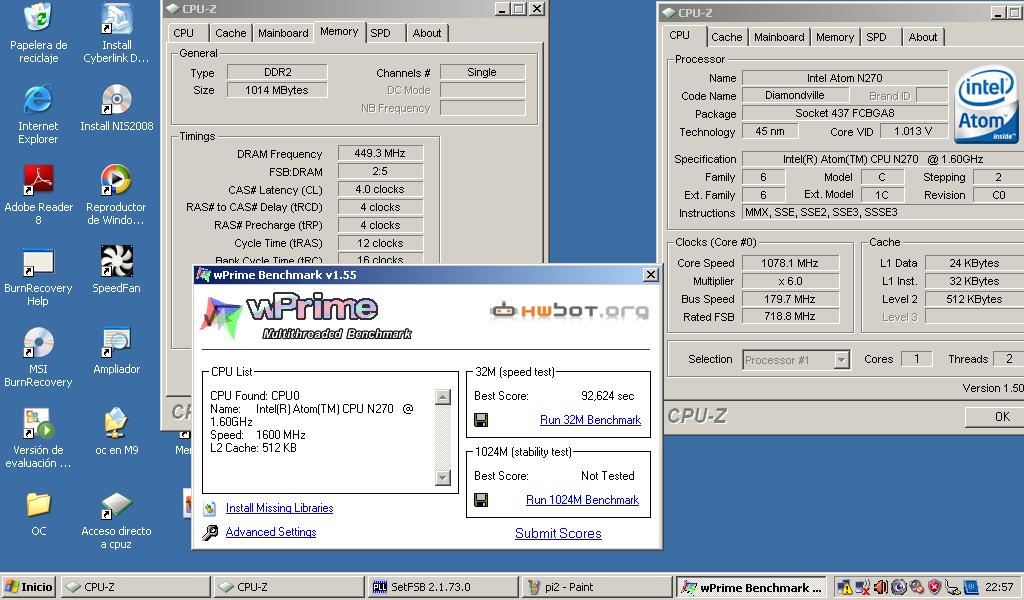Open Cache tab in right CPU-Z window
1024x600 pixels.
(726, 37)
